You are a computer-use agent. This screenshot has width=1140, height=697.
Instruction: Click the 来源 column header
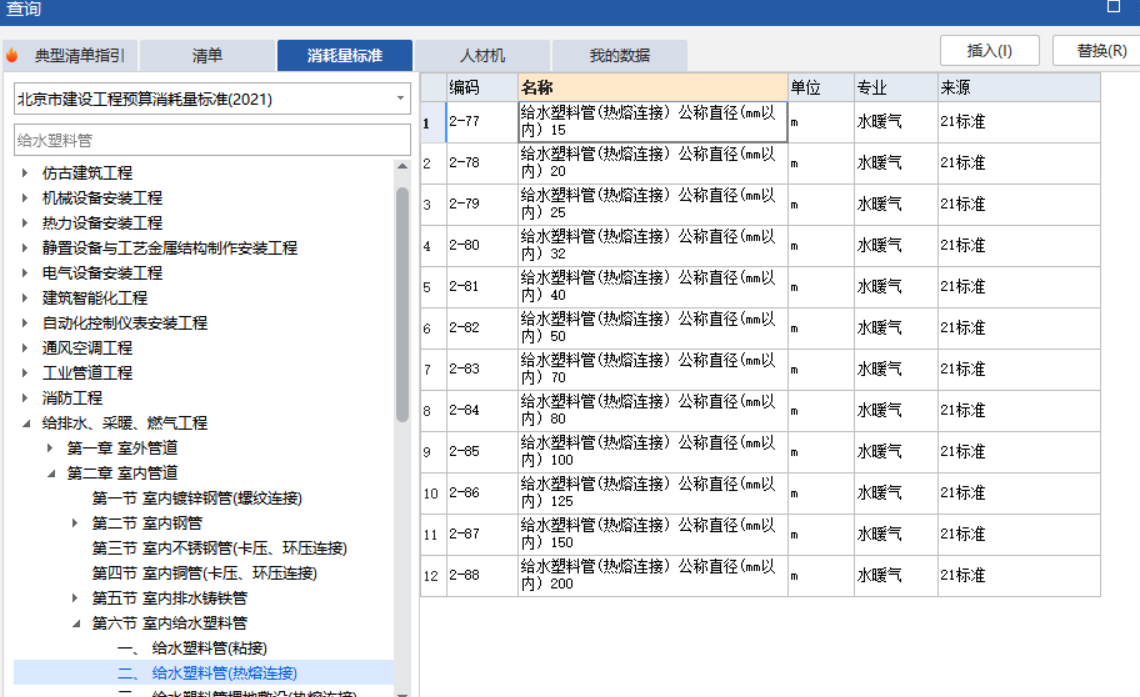[x=1019, y=87]
